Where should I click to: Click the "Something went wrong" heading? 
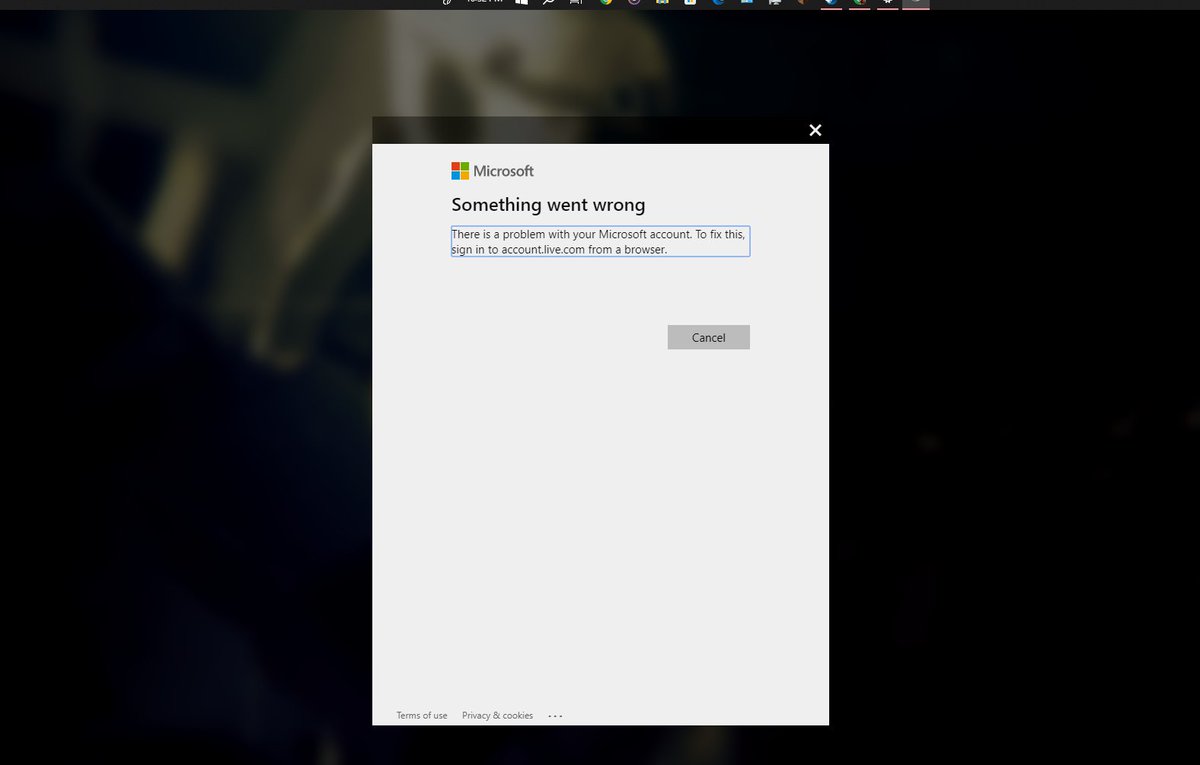[x=548, y=204]
